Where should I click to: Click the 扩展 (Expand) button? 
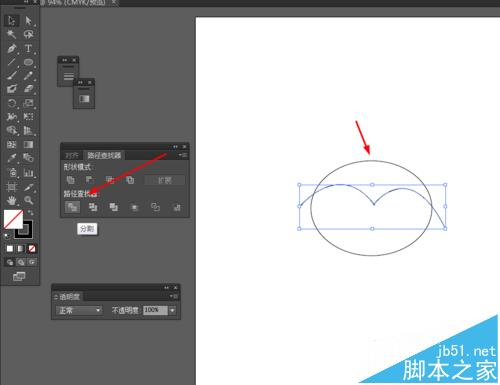[x=165, y=180]
